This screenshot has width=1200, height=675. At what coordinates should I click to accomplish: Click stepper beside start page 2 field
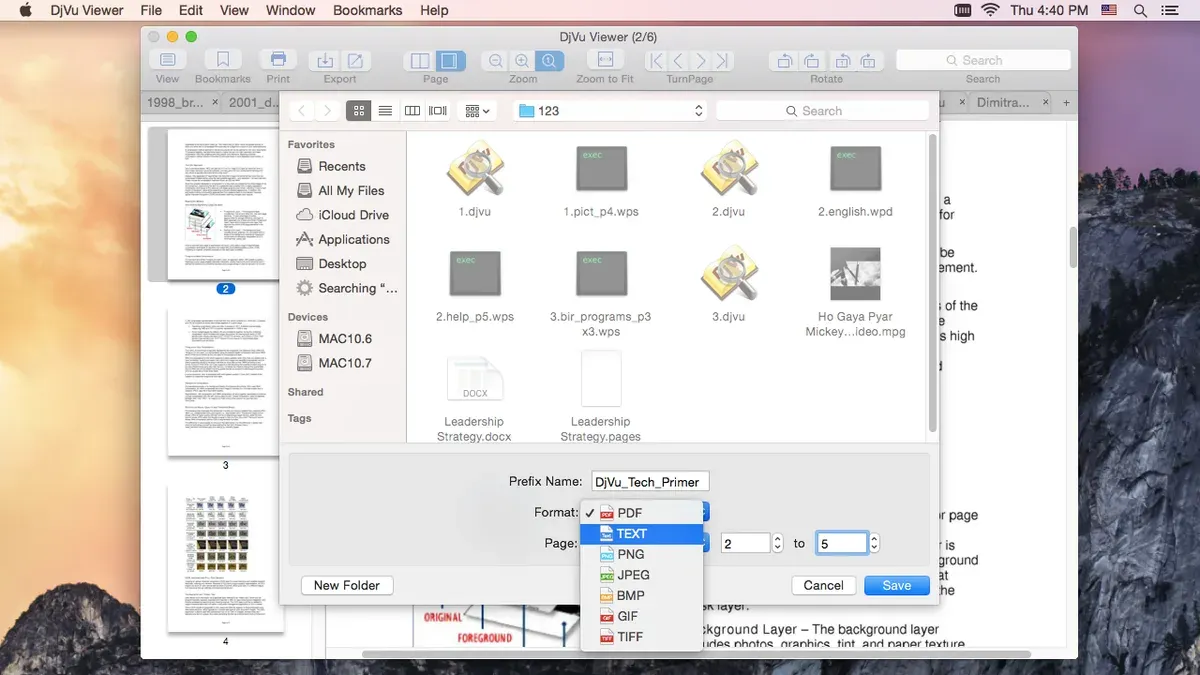click(777, 543)
